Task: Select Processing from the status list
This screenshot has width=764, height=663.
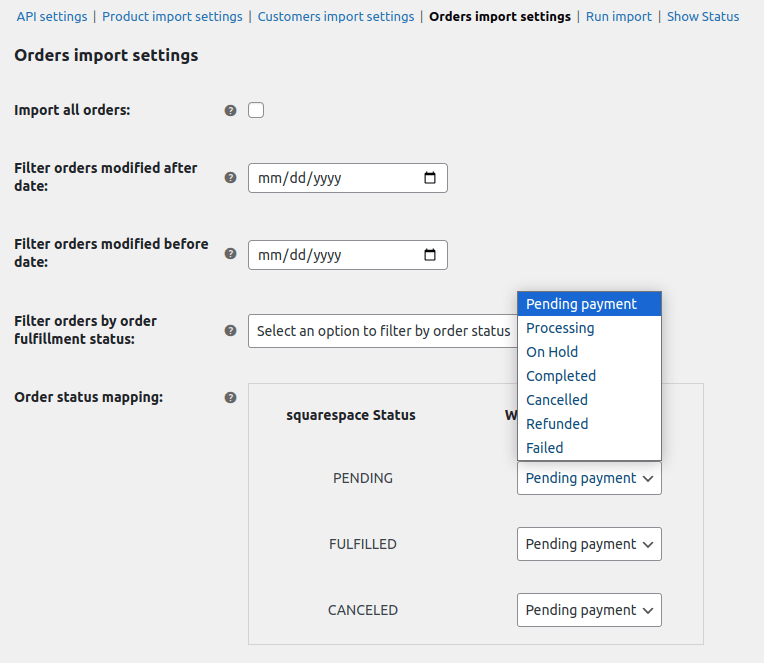Action: pyautogui.click(x=560, y=328)
